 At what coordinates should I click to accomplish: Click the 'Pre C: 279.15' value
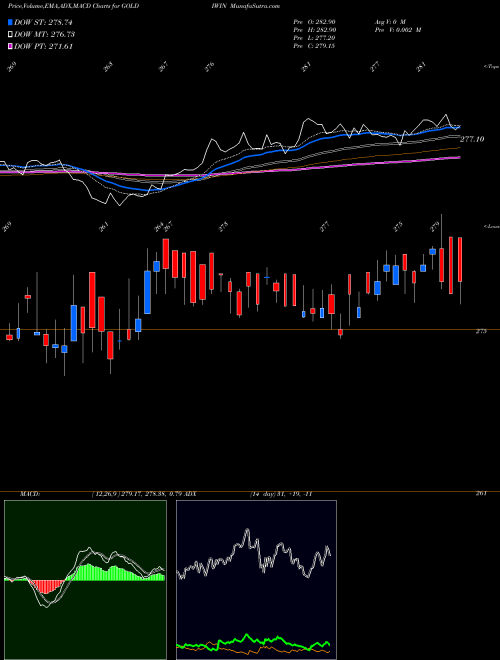[x=314, y=46]
